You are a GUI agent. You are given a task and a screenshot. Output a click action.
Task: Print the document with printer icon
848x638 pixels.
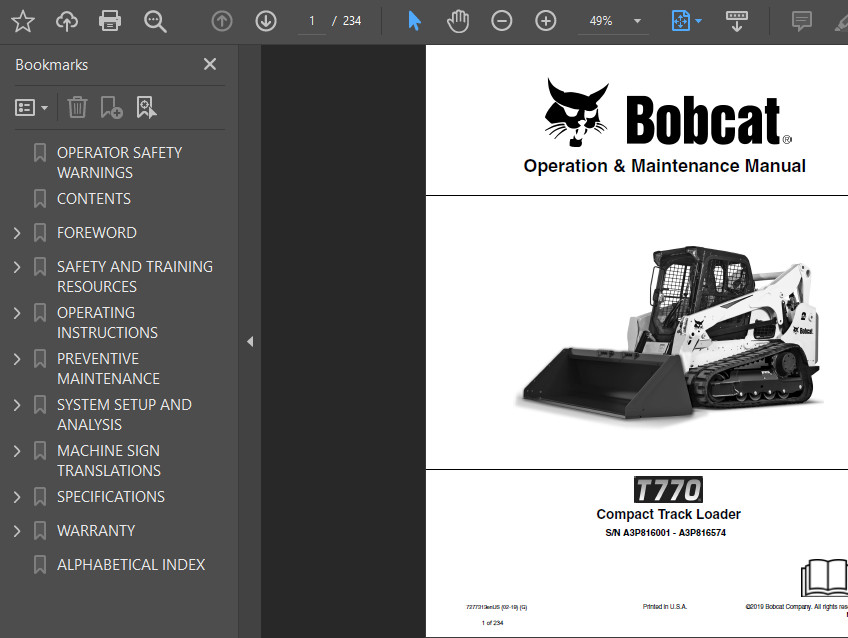(x=110, y=21)
